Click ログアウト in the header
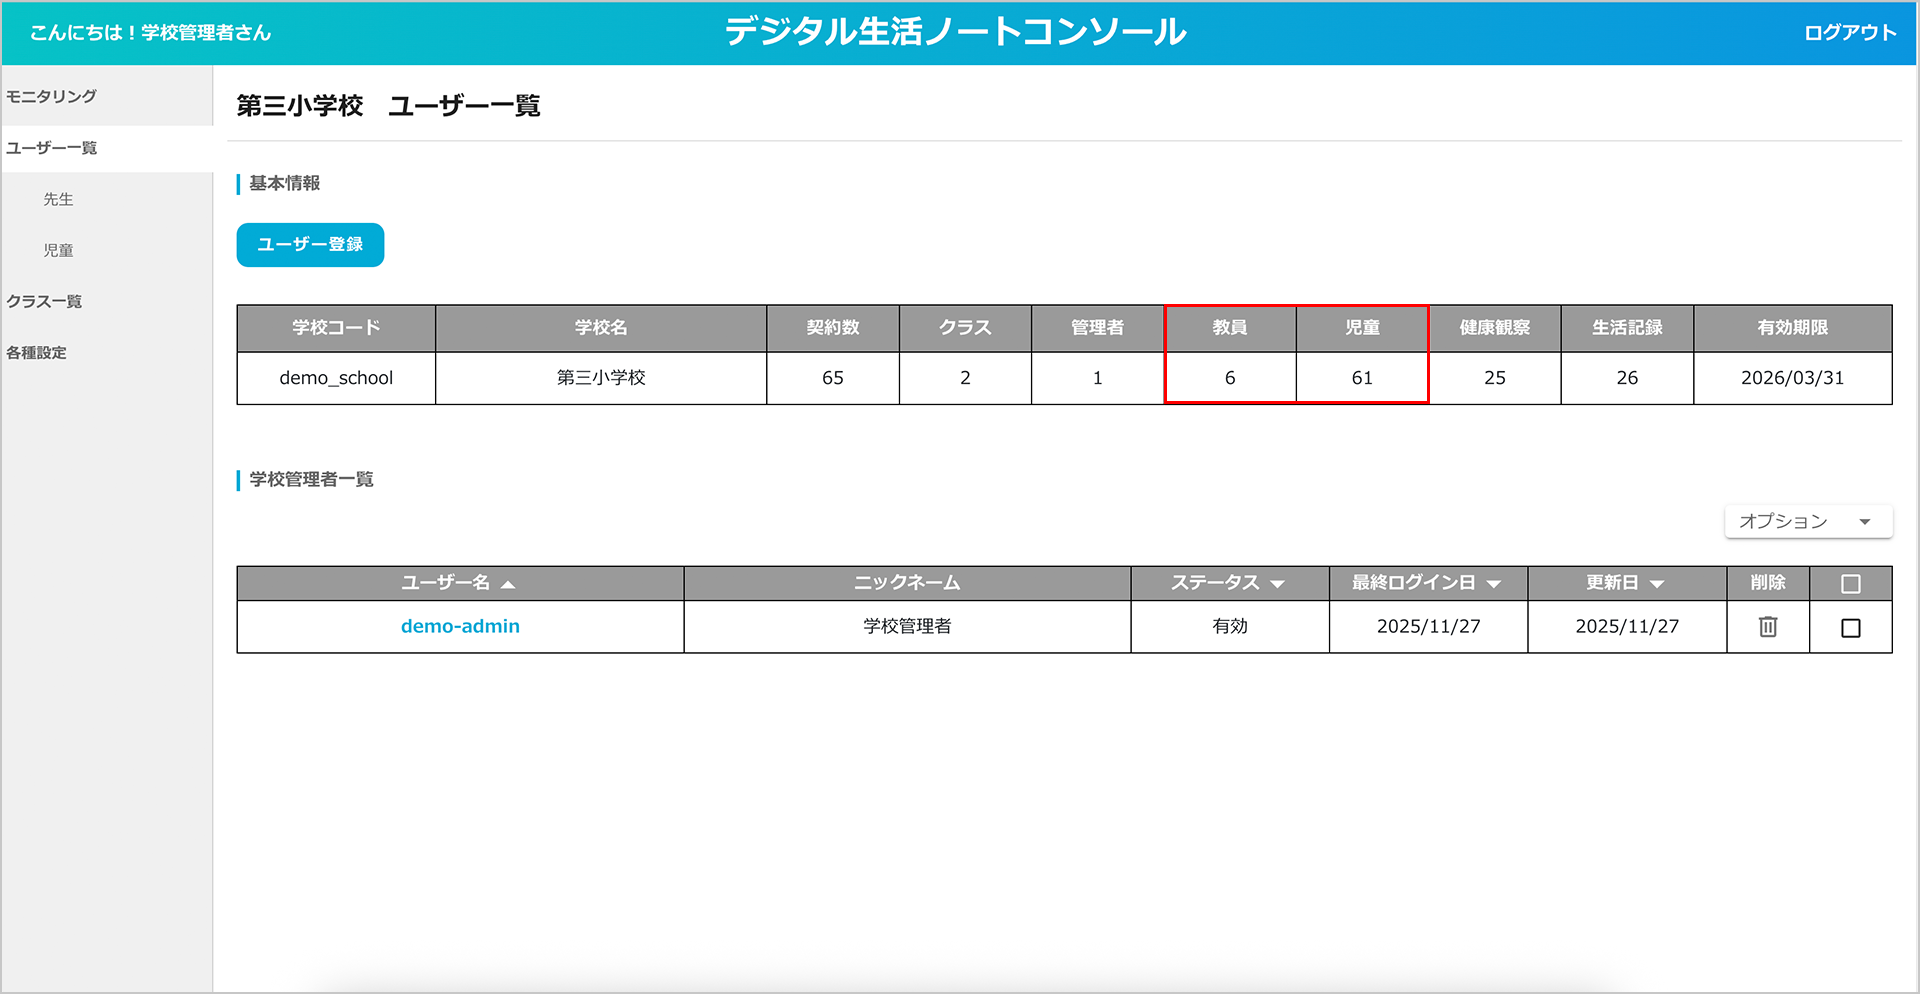Image resolution: width=1920 pixels, height=994 pixels. tap(1849, 33)
